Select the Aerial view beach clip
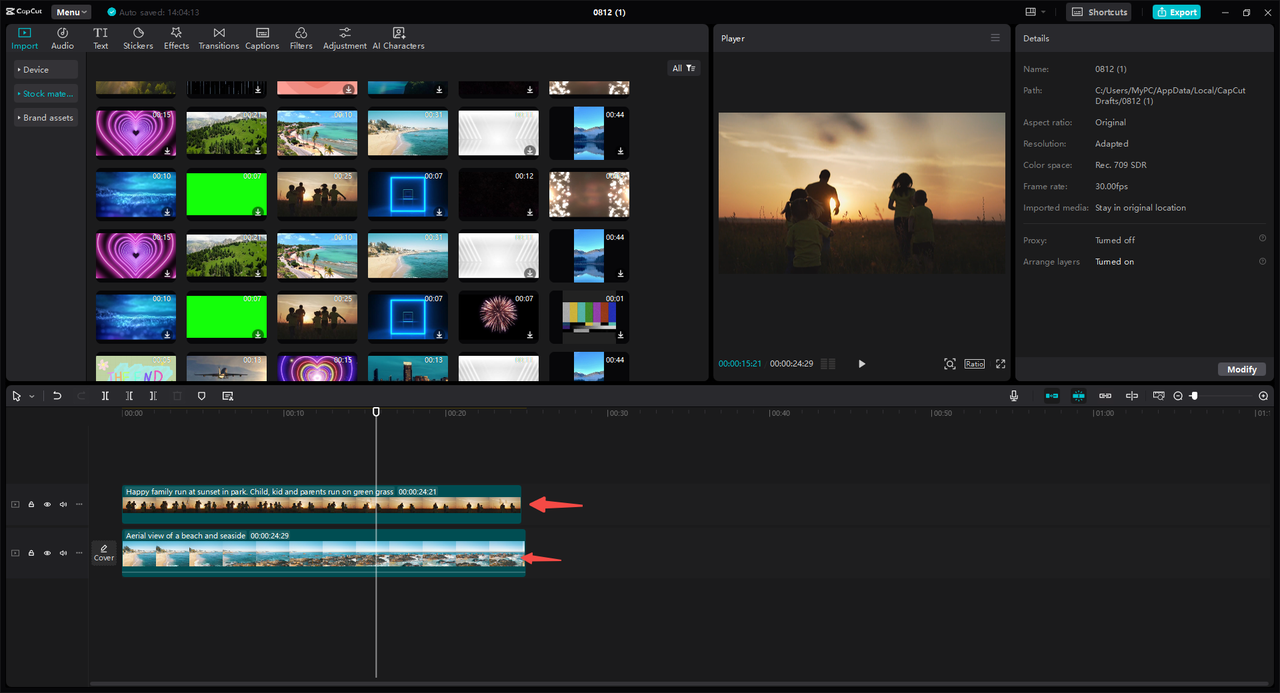This screenshot has width=1280, height=693. click(323, 553)
